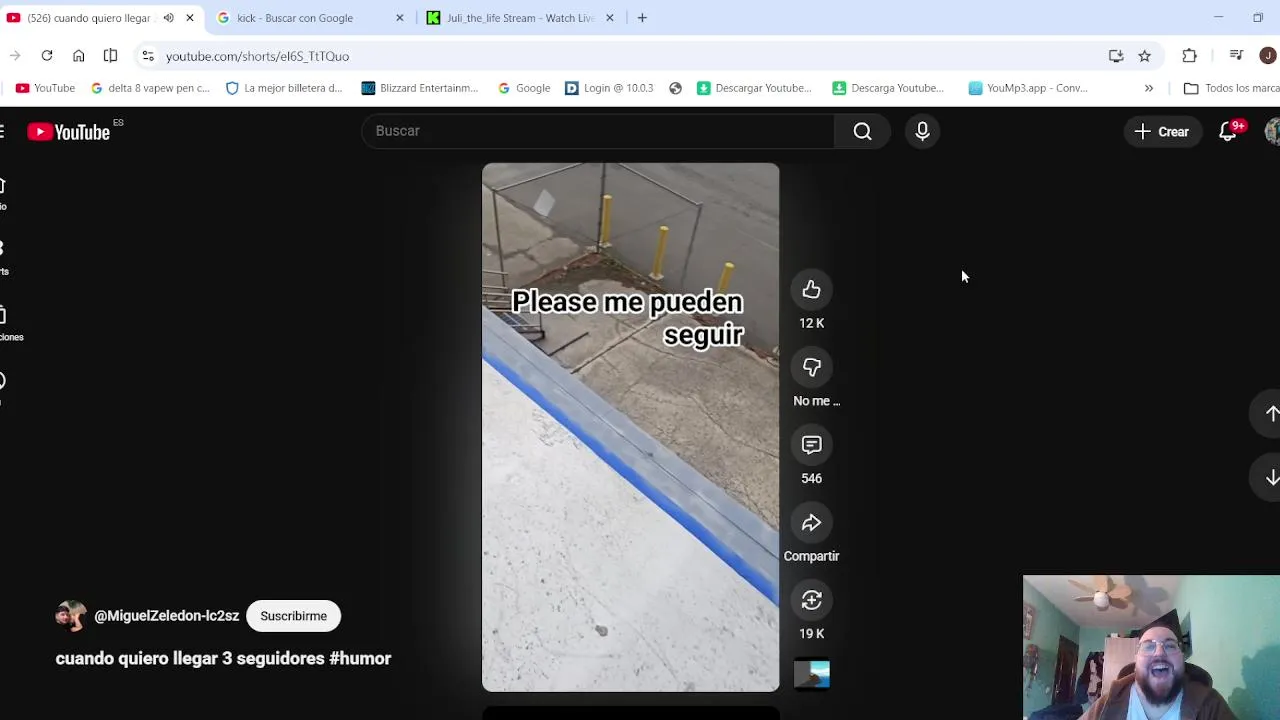Click the browser home icon
This screenshot has width=1280, height=720.
[79, 56]
